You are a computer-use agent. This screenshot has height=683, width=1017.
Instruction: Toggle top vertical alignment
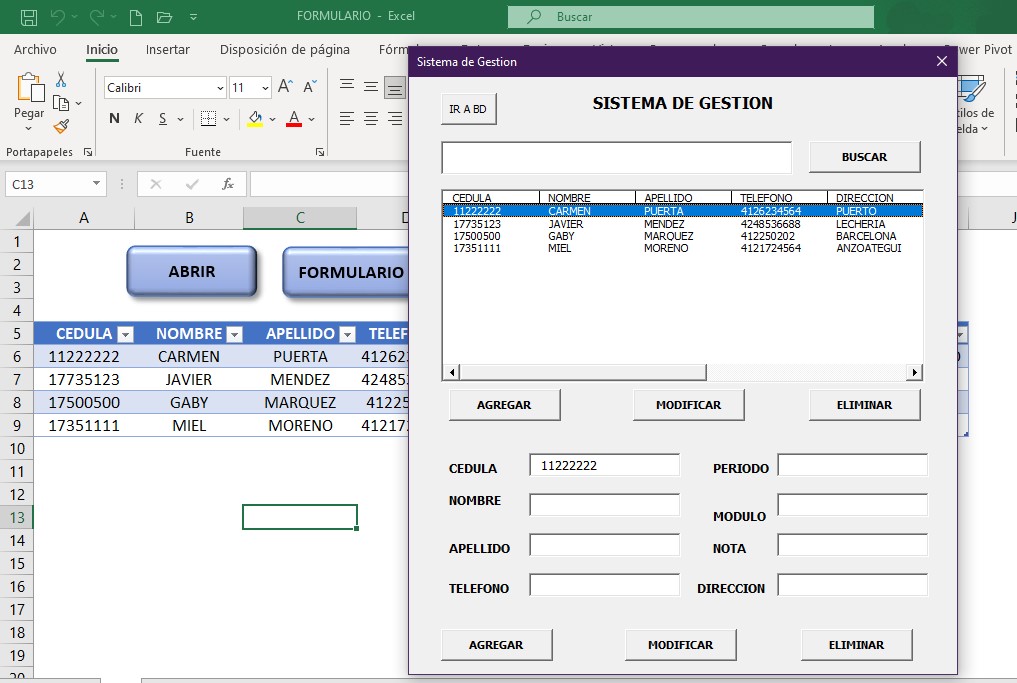pos(347,86)
